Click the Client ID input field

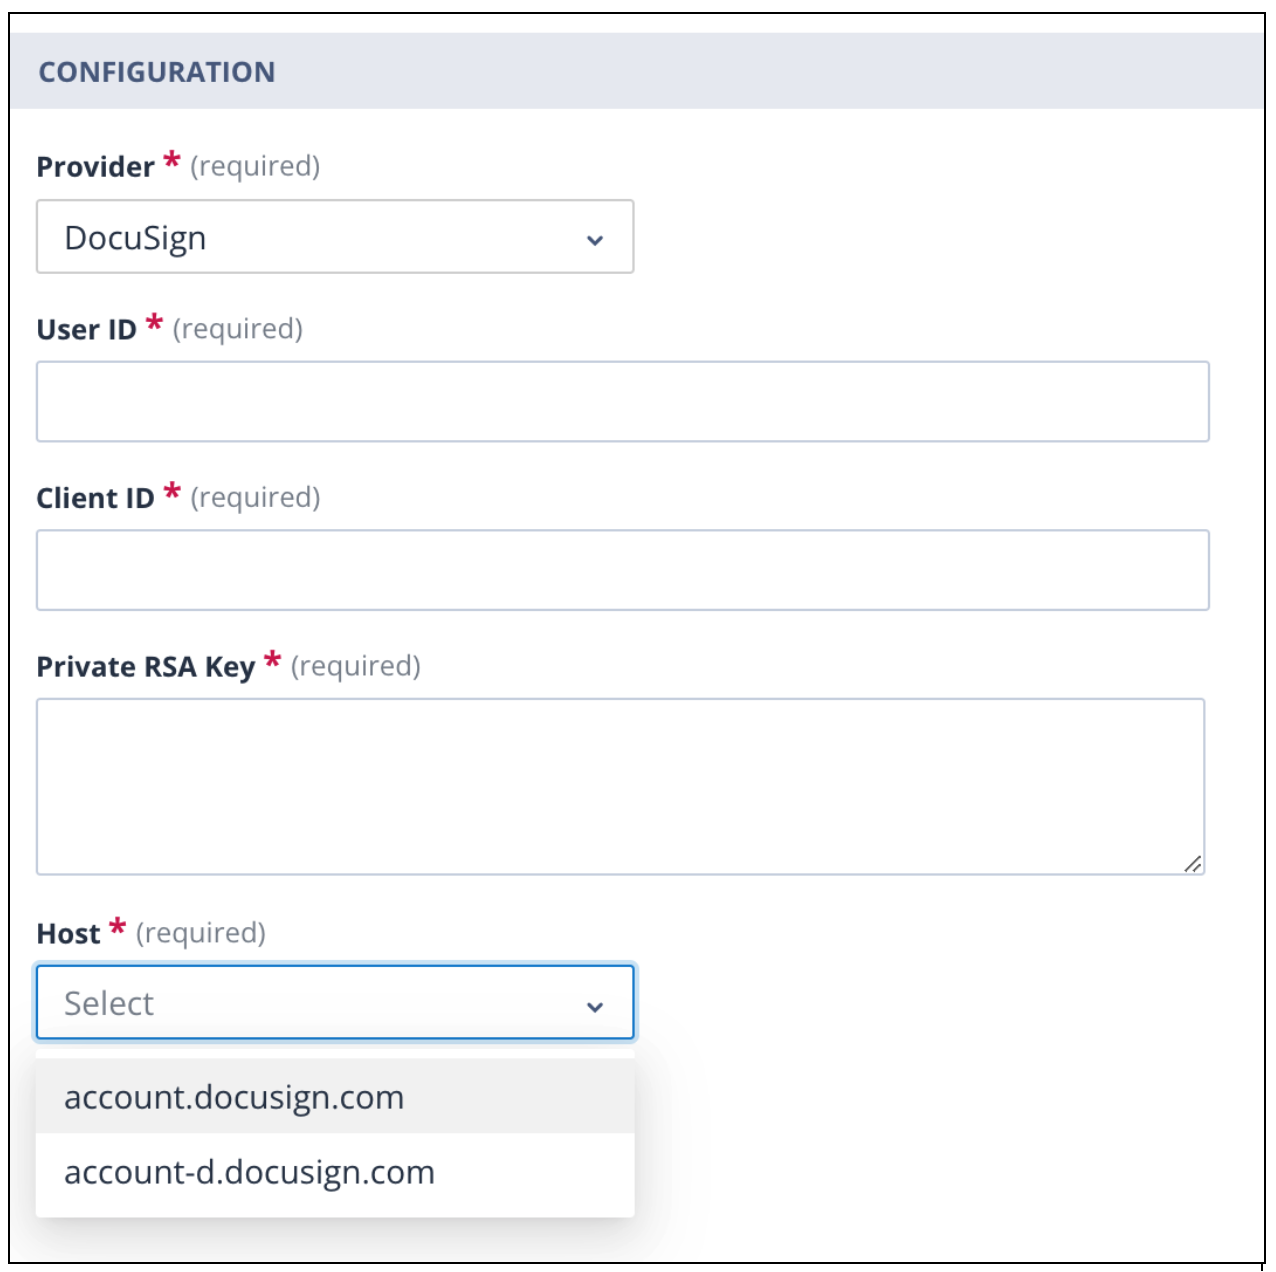[622, 570]
